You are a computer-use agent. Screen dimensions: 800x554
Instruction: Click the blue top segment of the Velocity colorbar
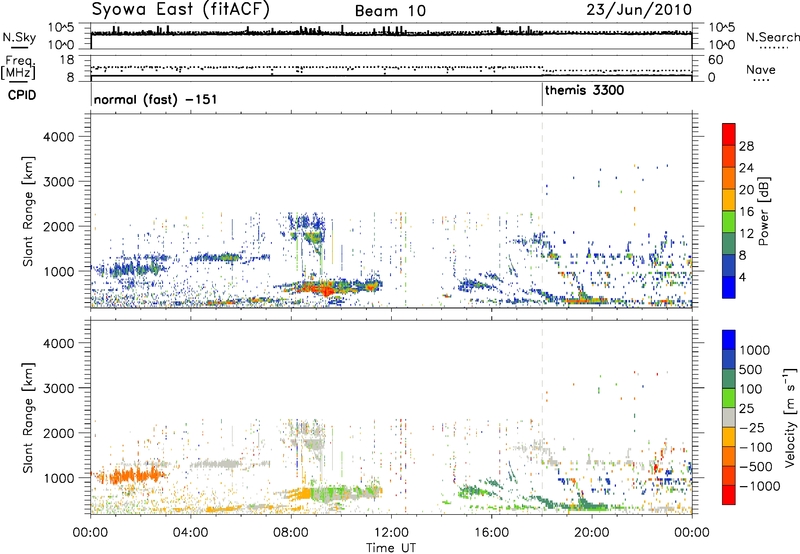tap(729, 340)
